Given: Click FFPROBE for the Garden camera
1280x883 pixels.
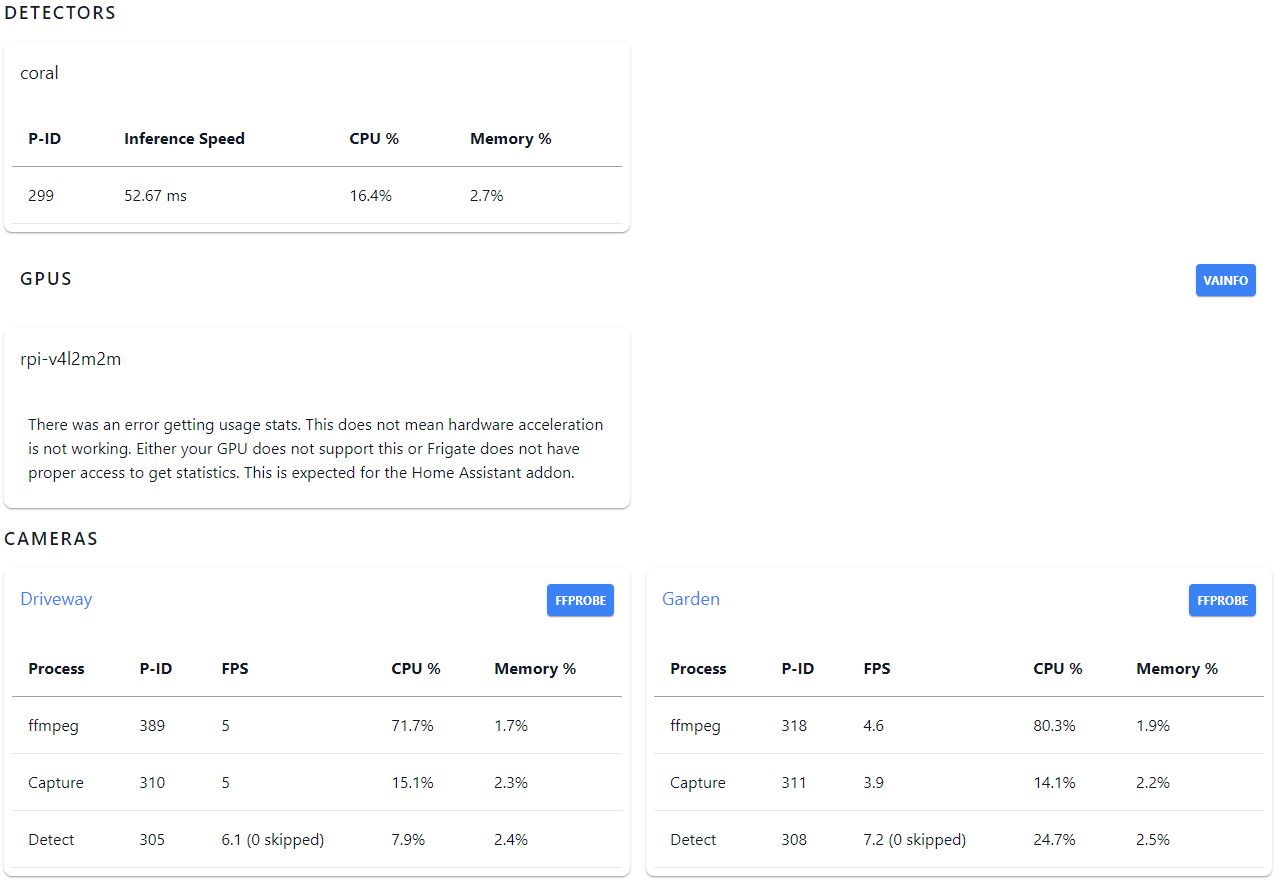Looking at the screenshot, I should coord(1222,600).
